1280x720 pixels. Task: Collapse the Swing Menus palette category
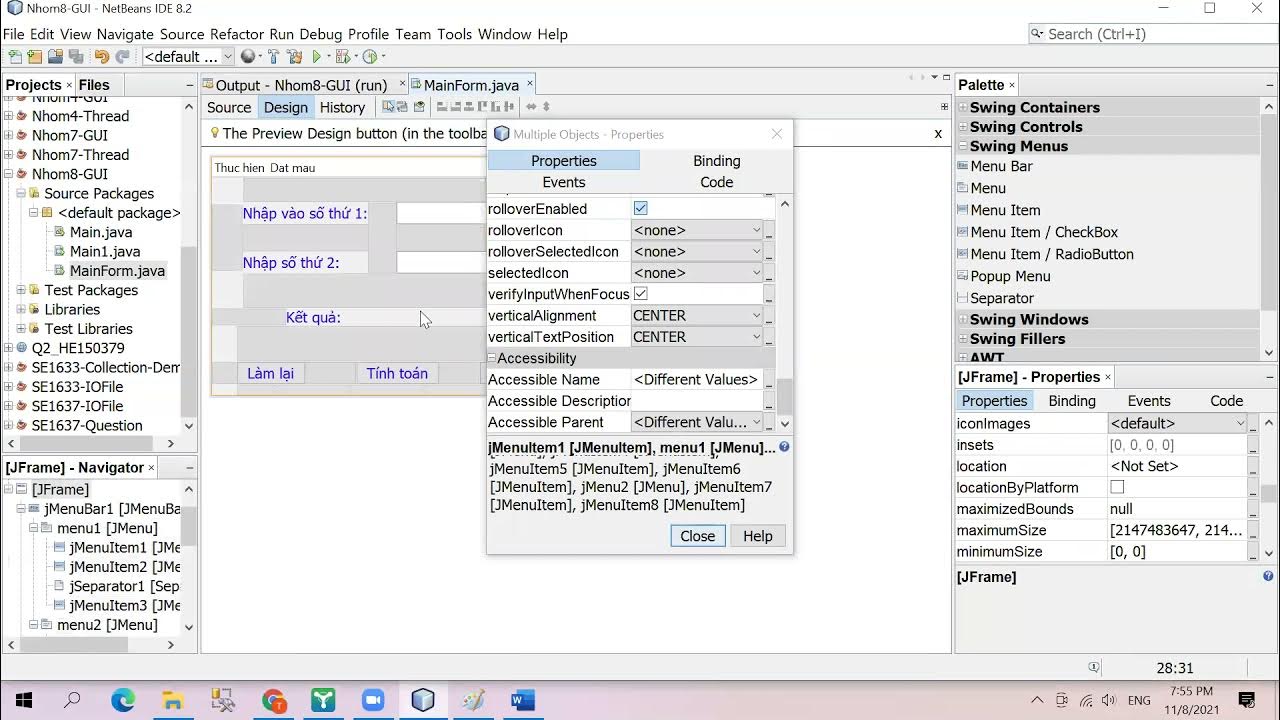pyautogui.click(x=963, y=146)
